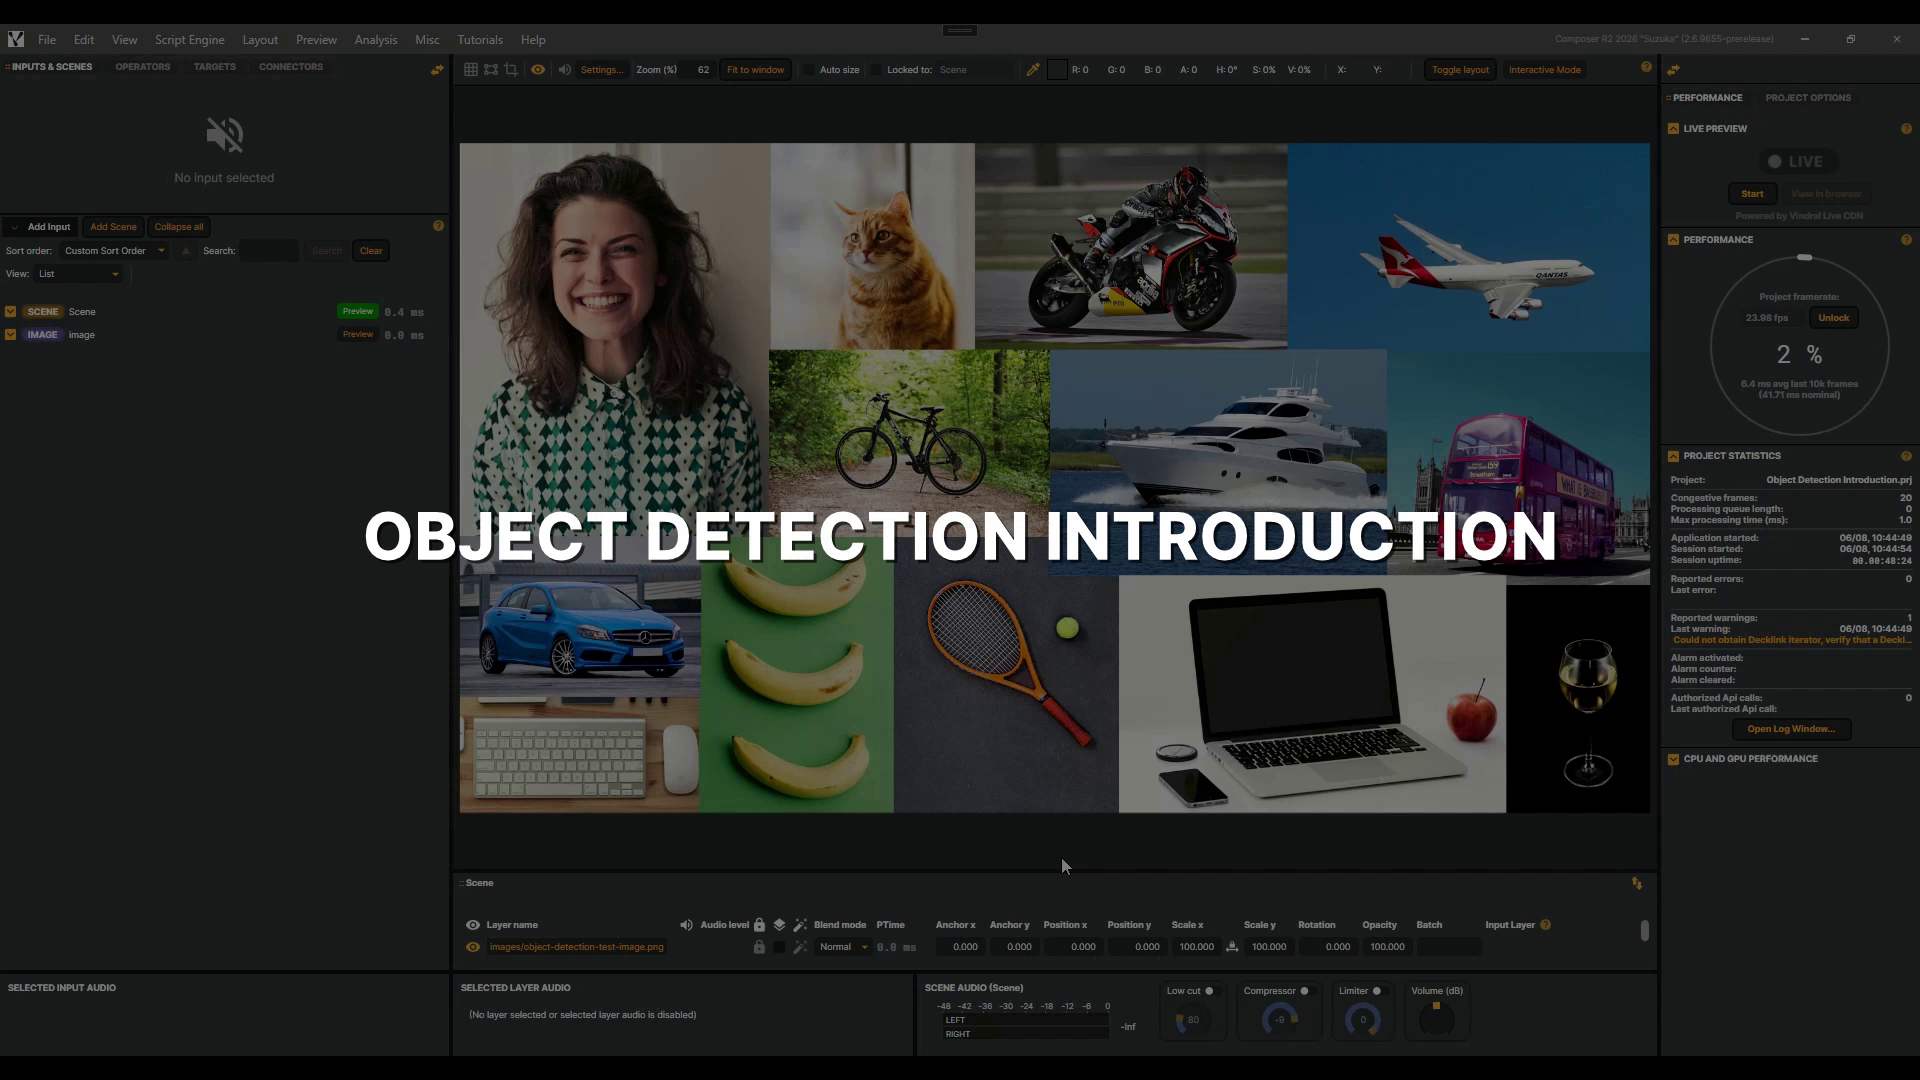This screenshot has height=1080, width=1920.
Task: Click the bounding-box transform icon in preview toolbar
Action: pos(491,70)
